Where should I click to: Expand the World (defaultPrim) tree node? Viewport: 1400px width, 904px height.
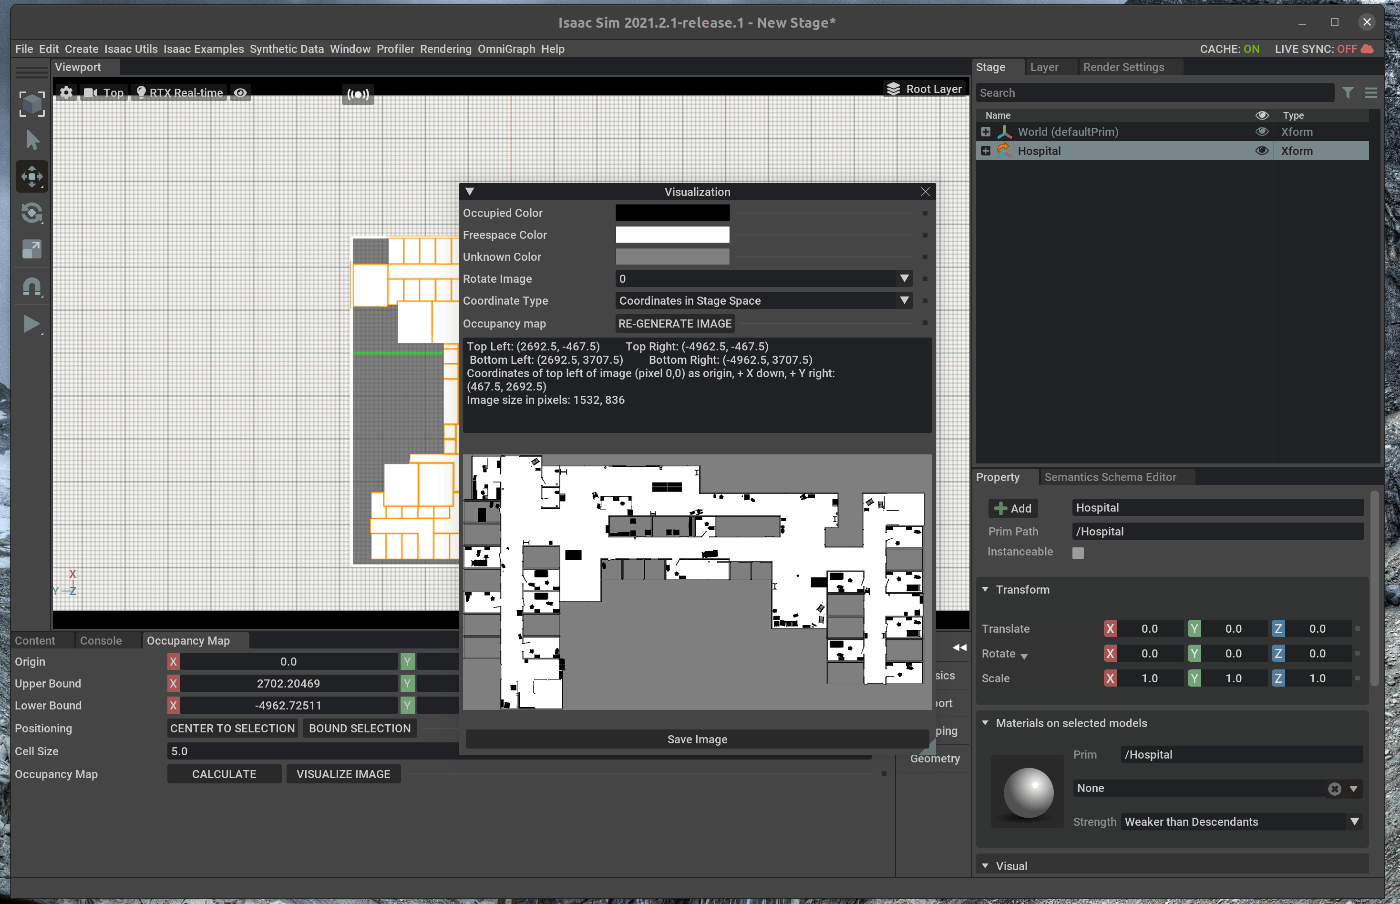pos(986,132)
